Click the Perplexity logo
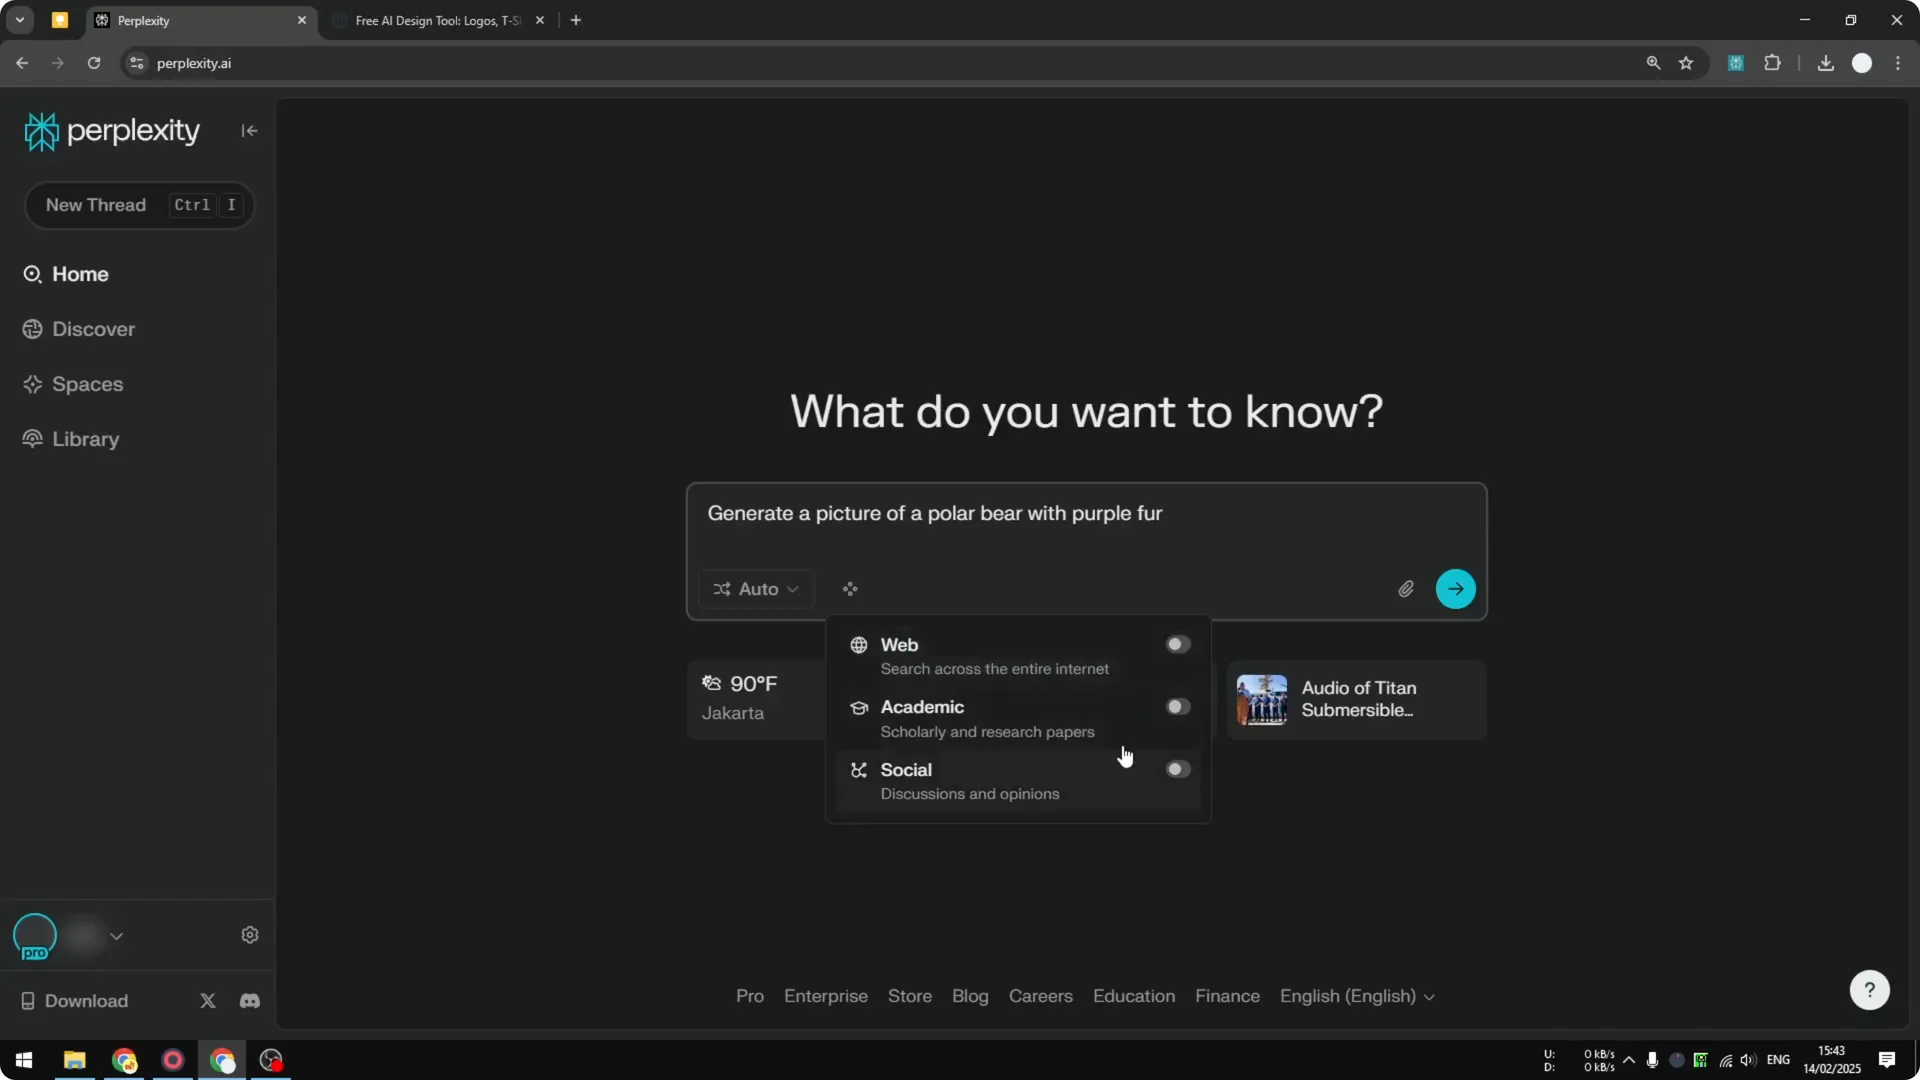Screen dimensions: 1920x1080 click(112, 130)
